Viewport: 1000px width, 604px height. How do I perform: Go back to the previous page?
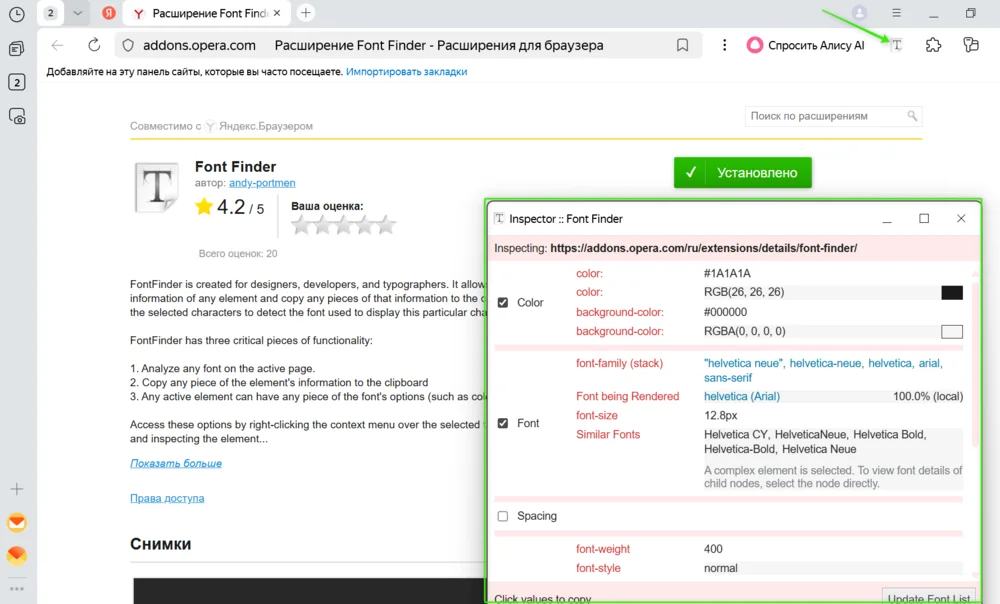pyautogui.click(x=57, y=45)
